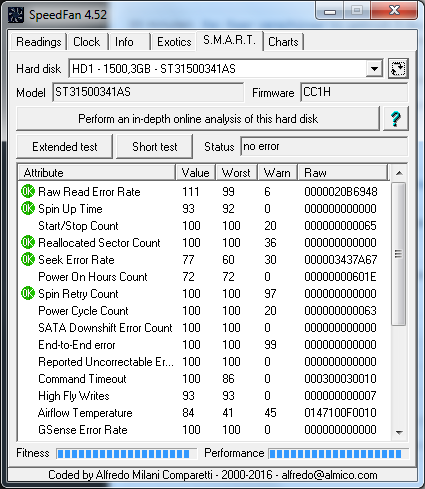The width and height of the screenshot is (425, 489).
Task: Click raw value 000003437A67
Action: tap(341, 260)
